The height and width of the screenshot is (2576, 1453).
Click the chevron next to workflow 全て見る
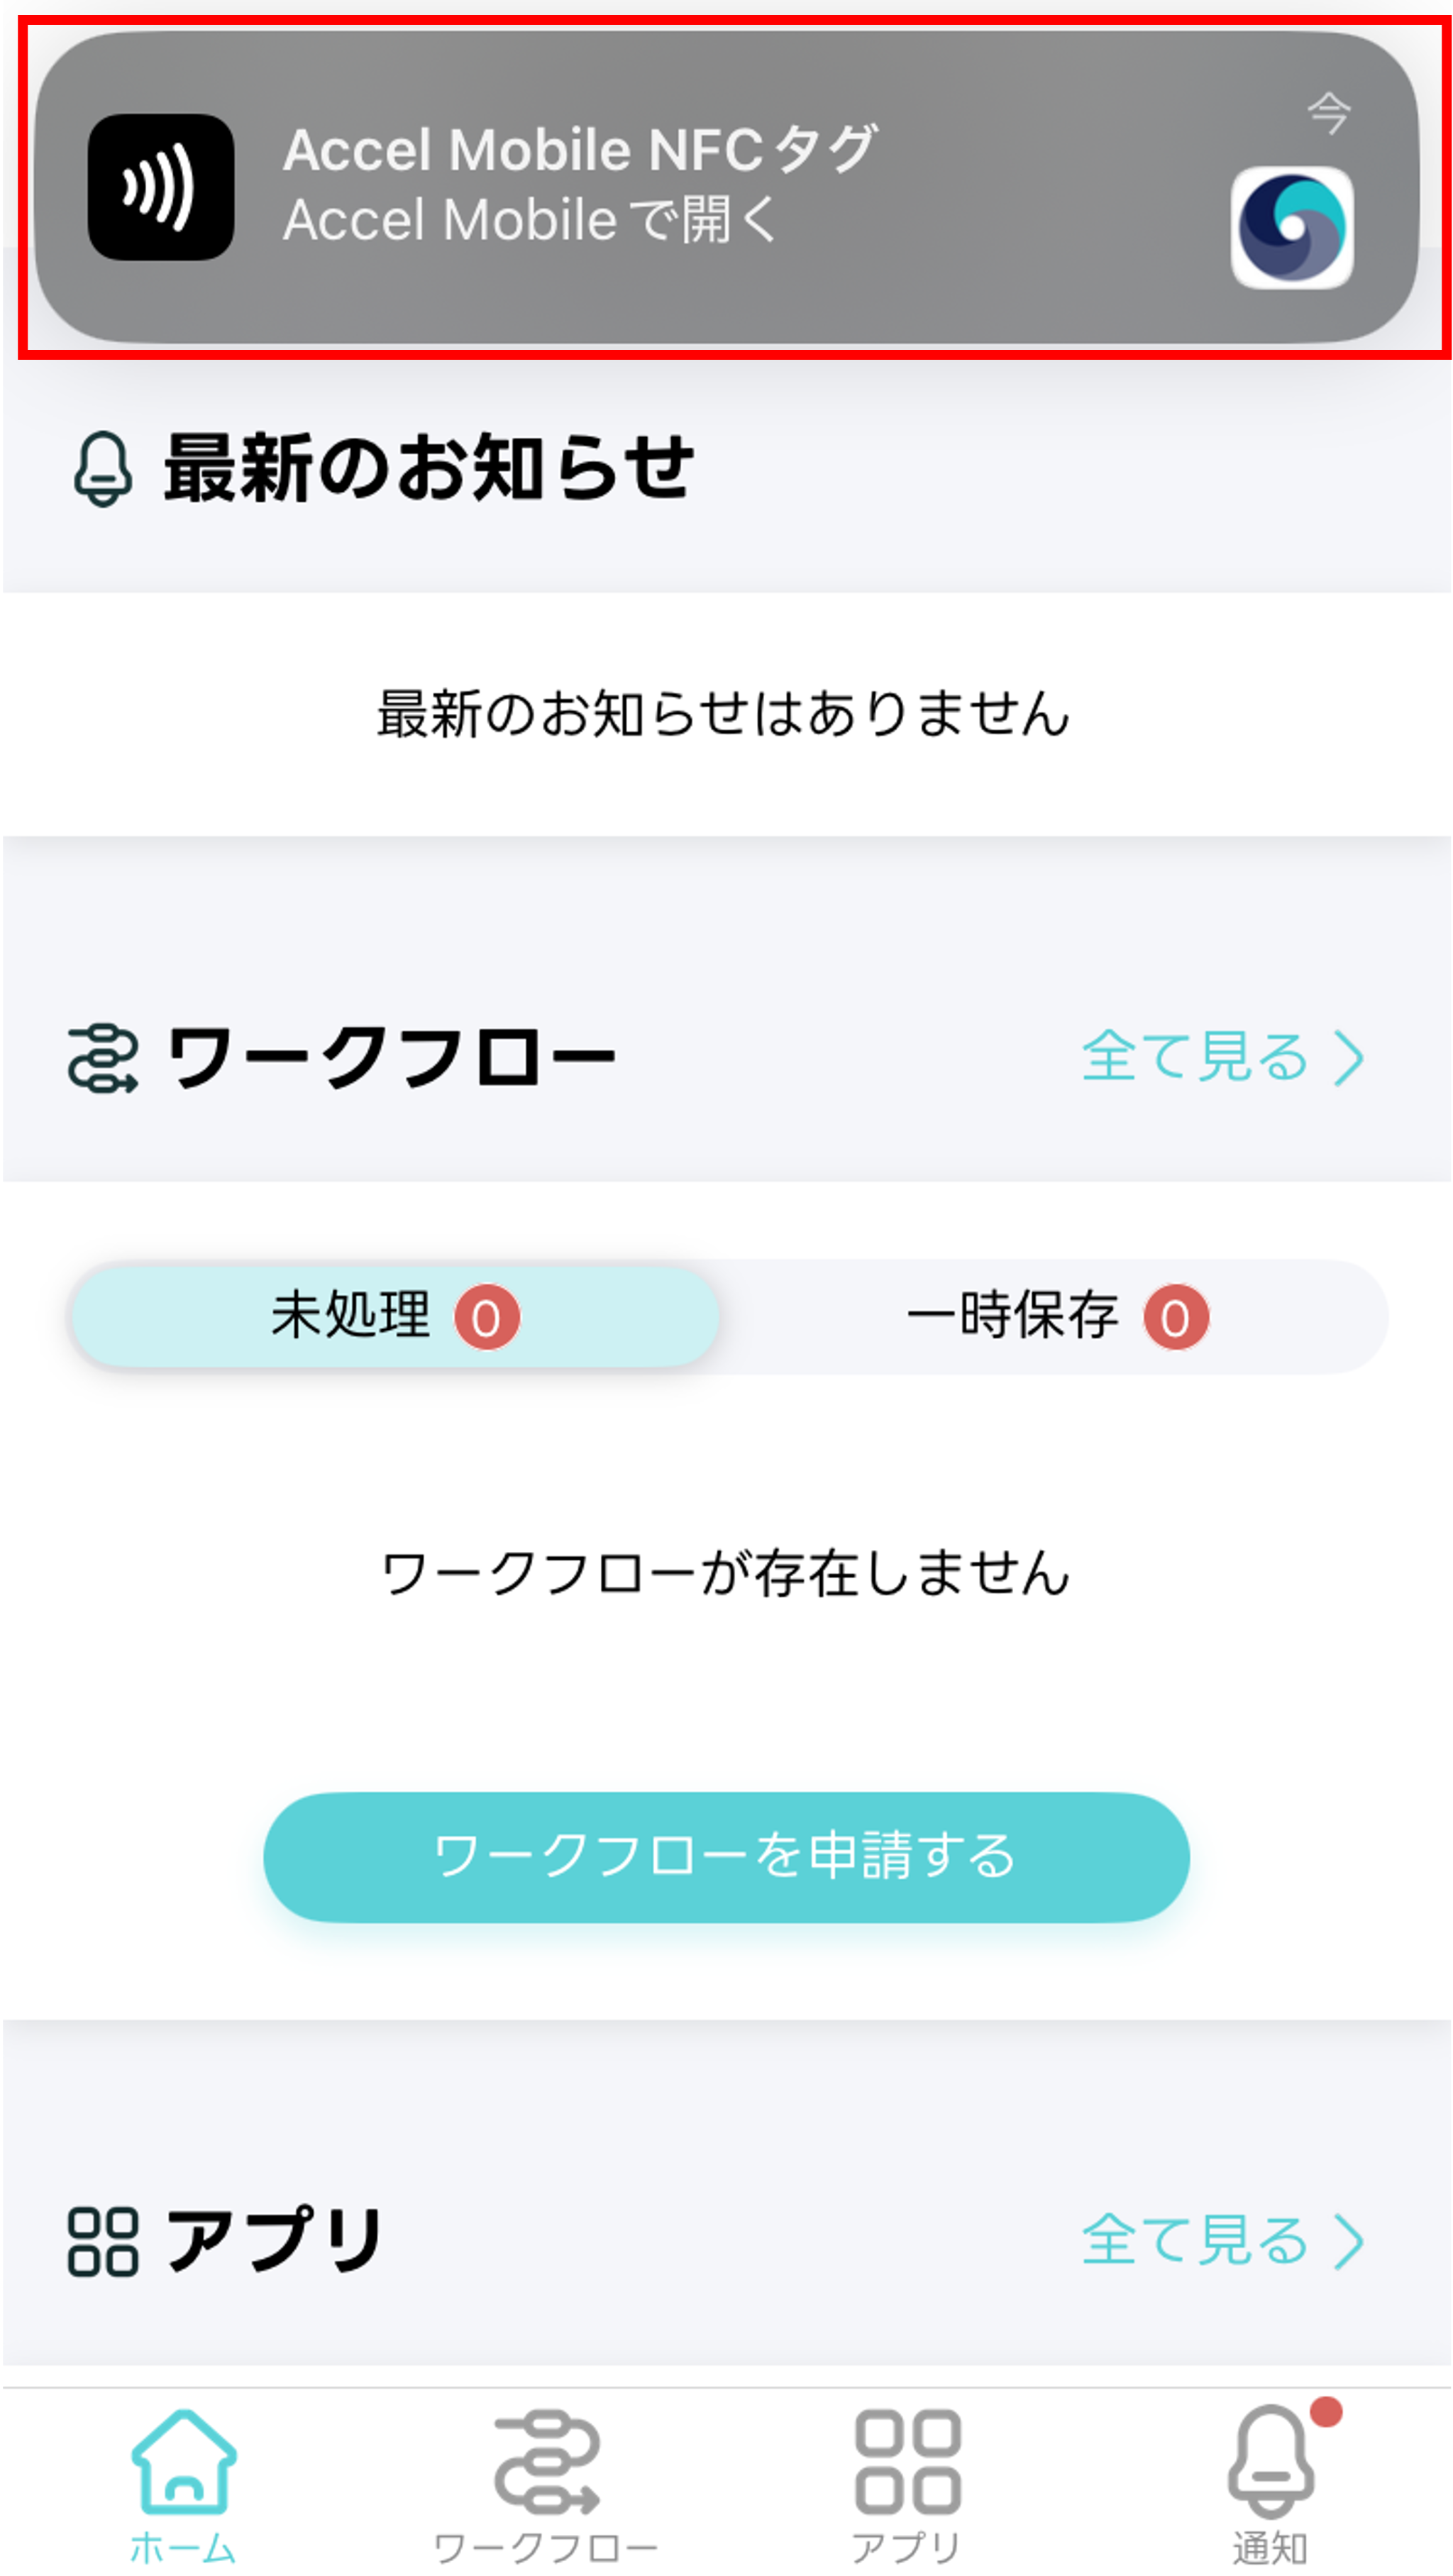coord(1350,1058)
